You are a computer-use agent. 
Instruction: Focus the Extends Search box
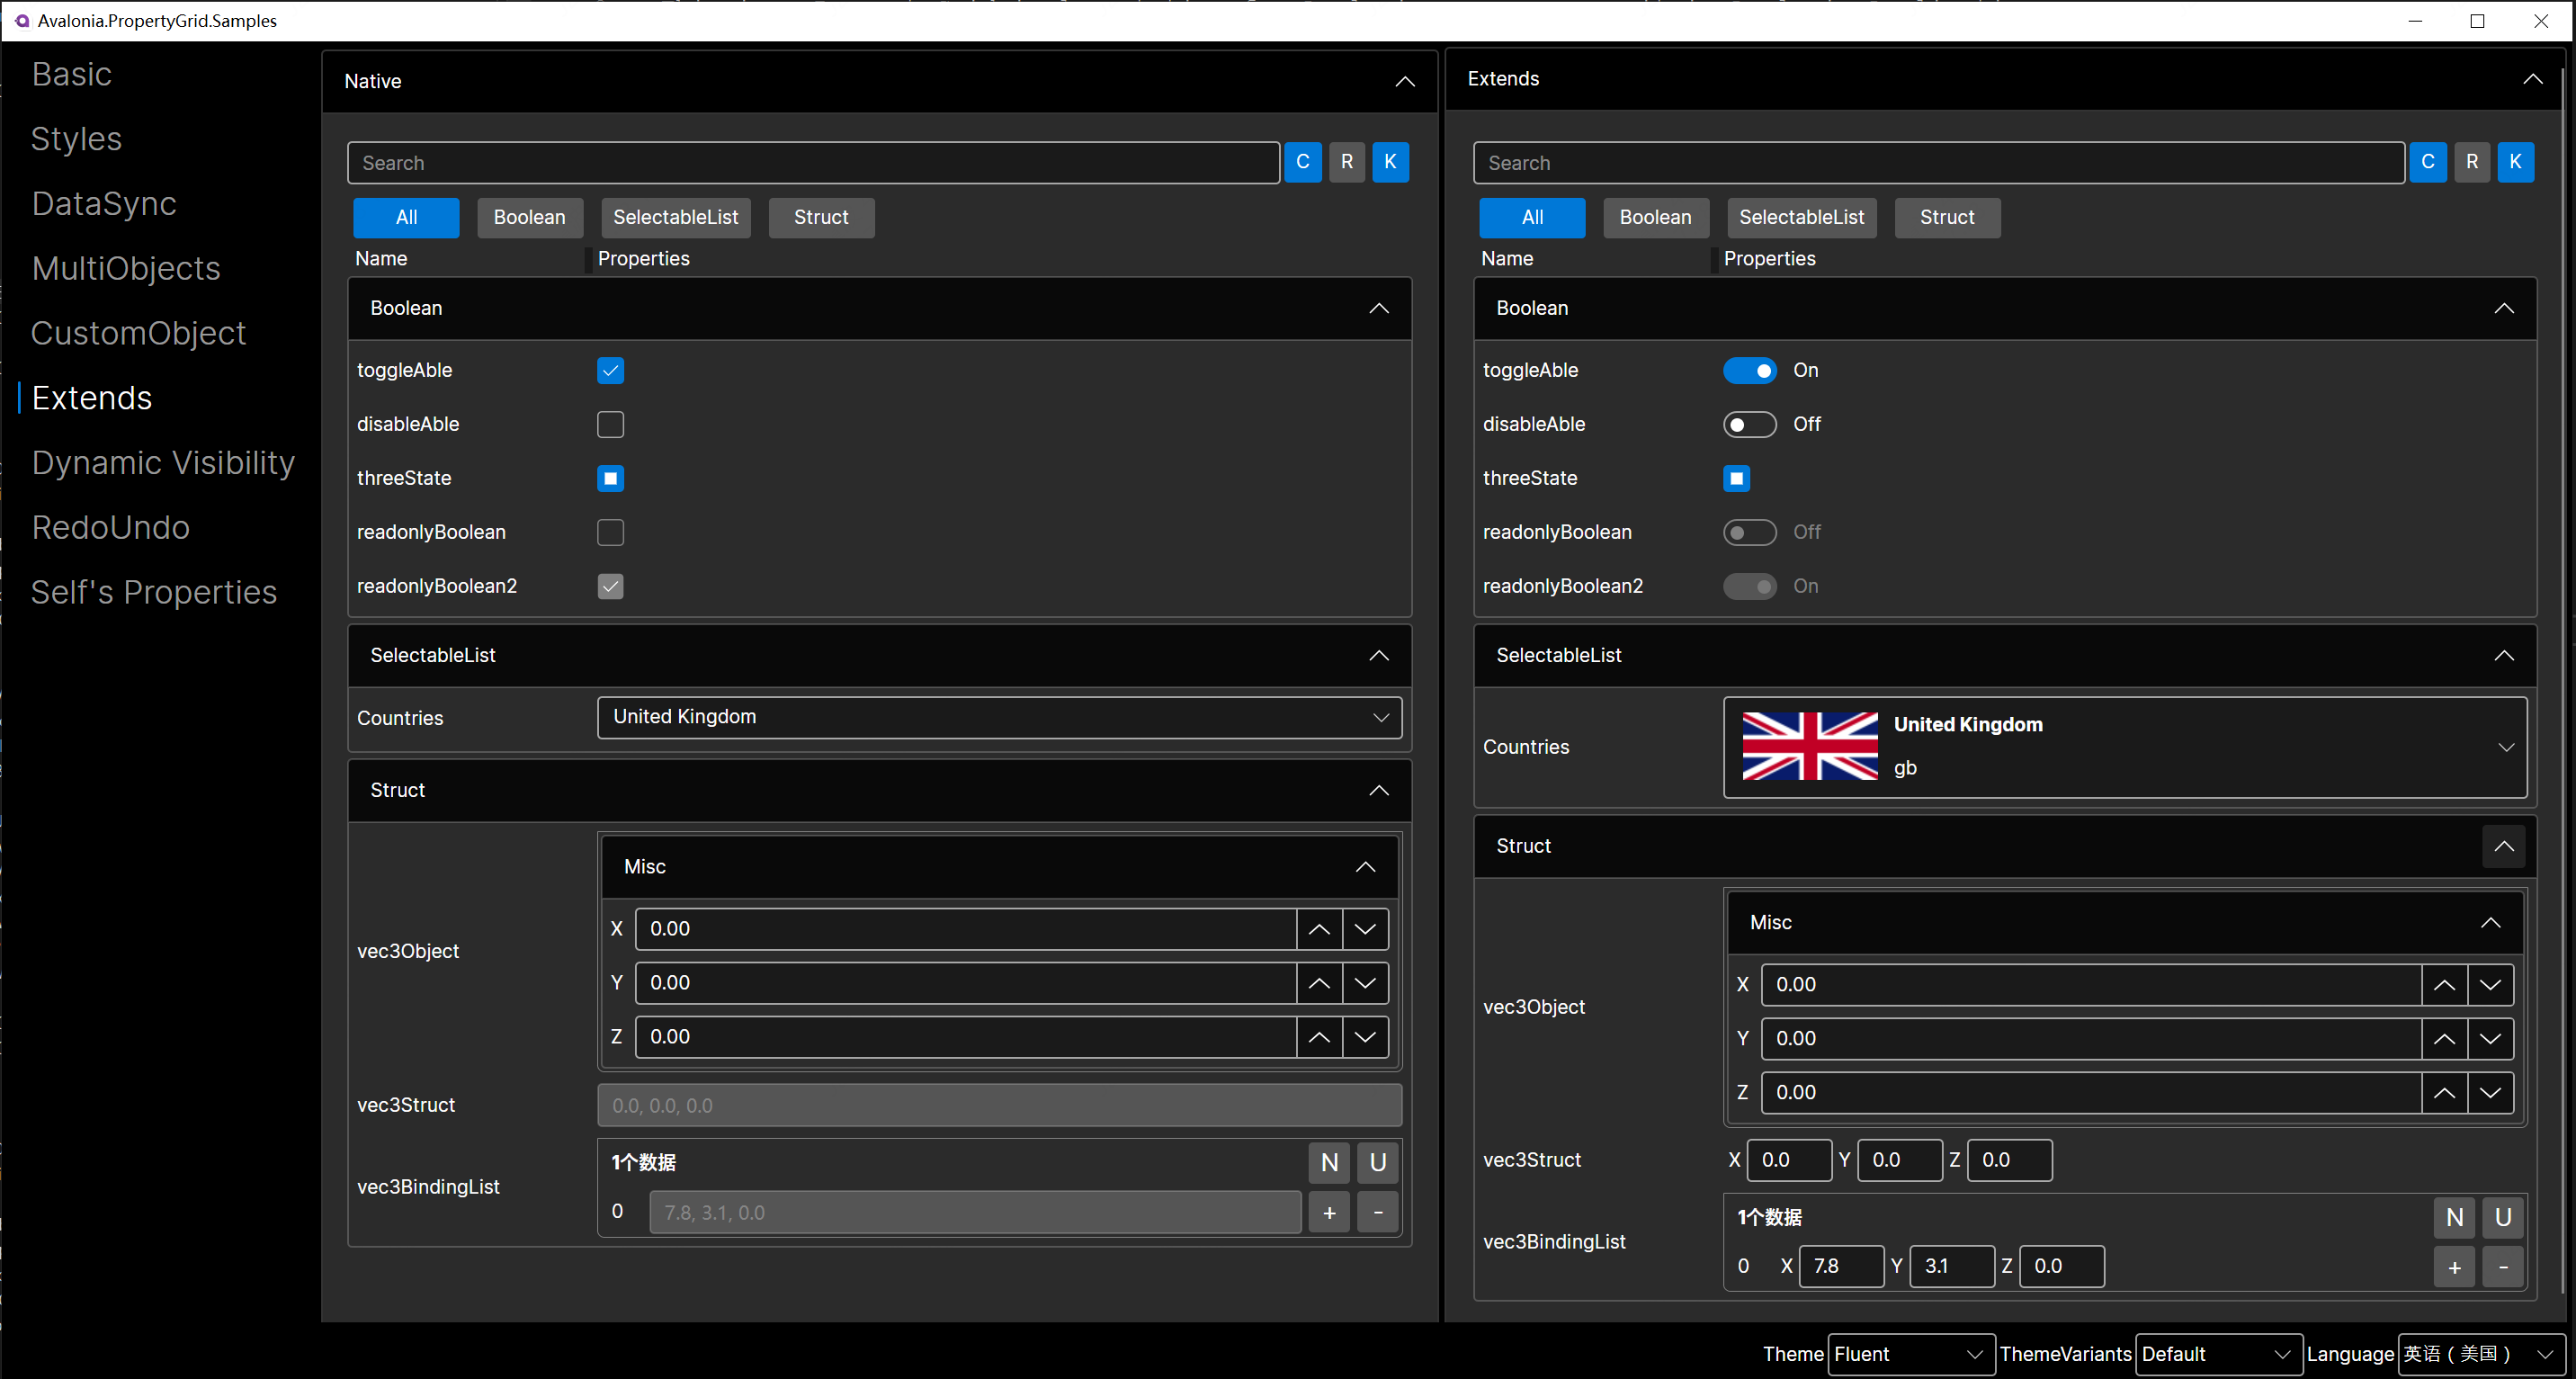(x=1938, y=162)
